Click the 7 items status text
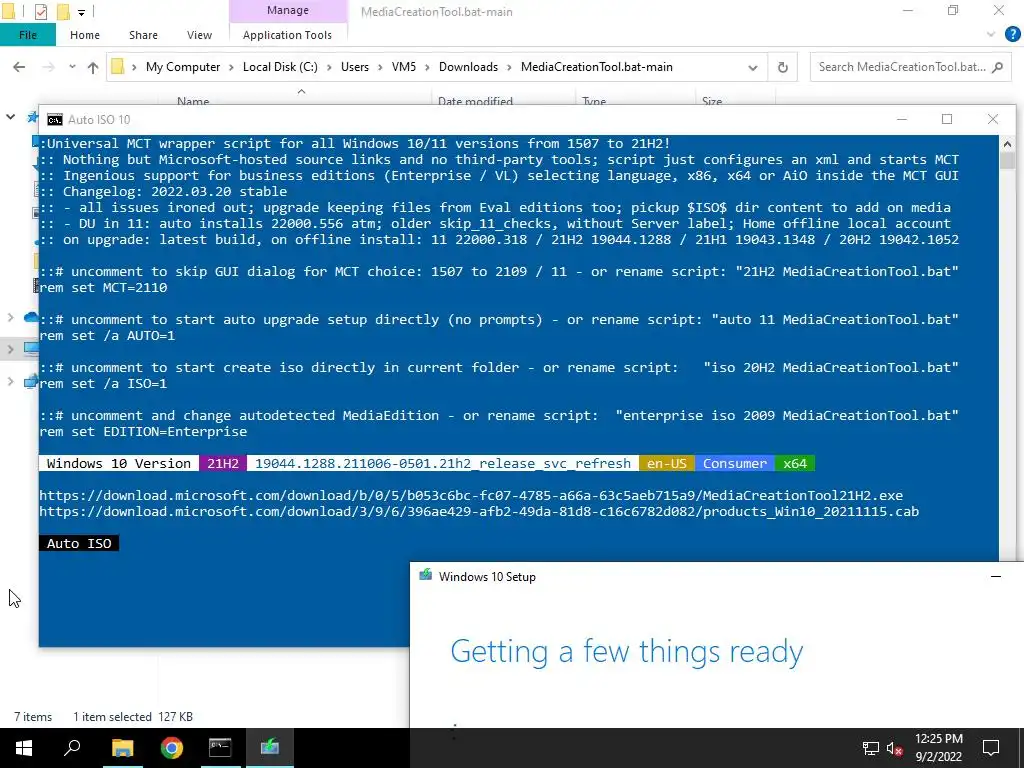This screenshot has width=1024, height=768. (33, 716)
